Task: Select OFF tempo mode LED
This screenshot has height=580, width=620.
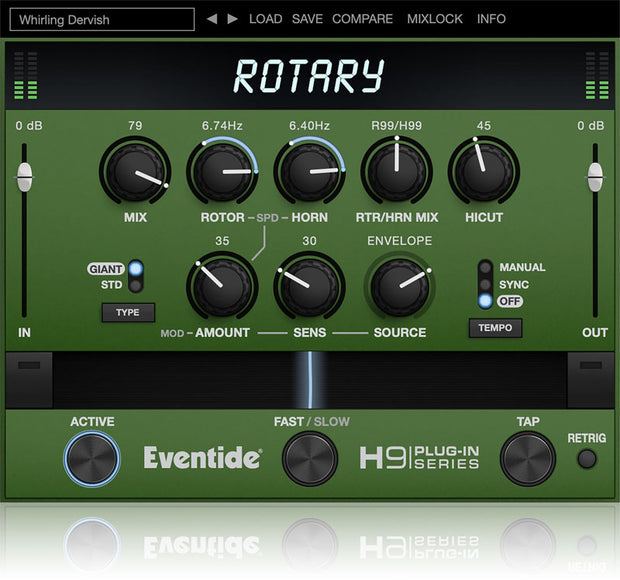Action: click(485, 301)
